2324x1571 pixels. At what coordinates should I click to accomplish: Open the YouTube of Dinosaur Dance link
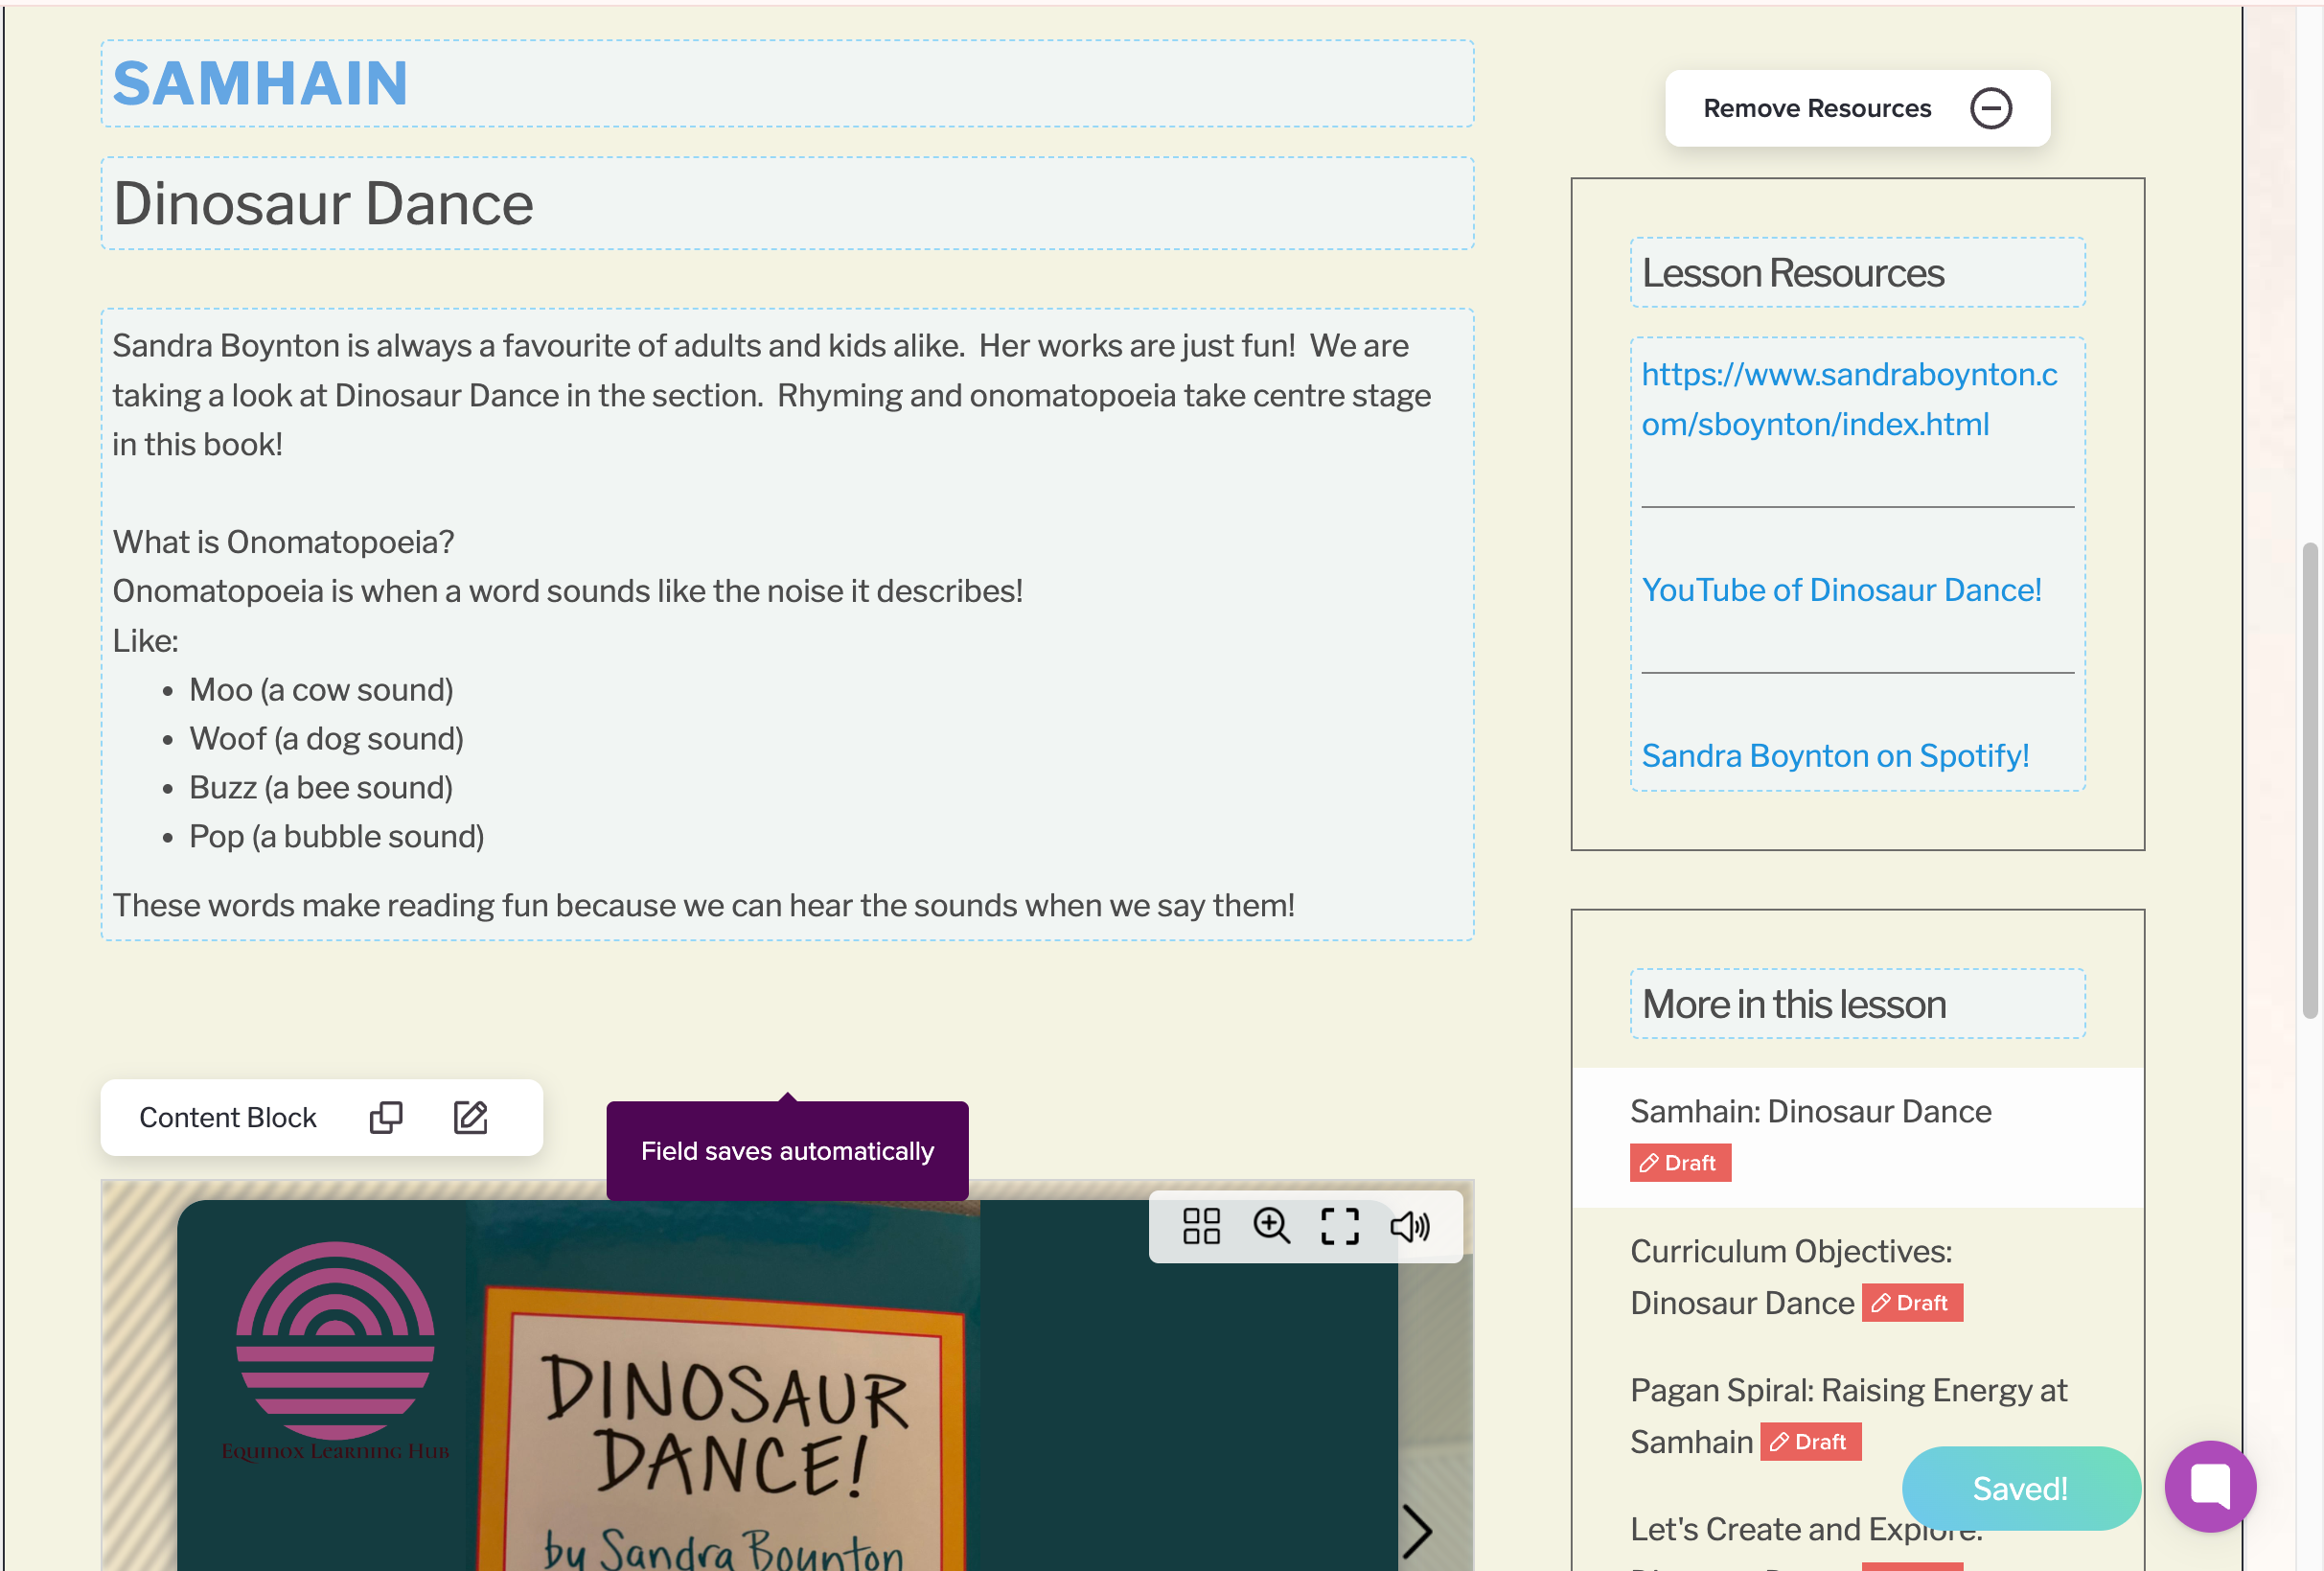tap(1841, 590)
